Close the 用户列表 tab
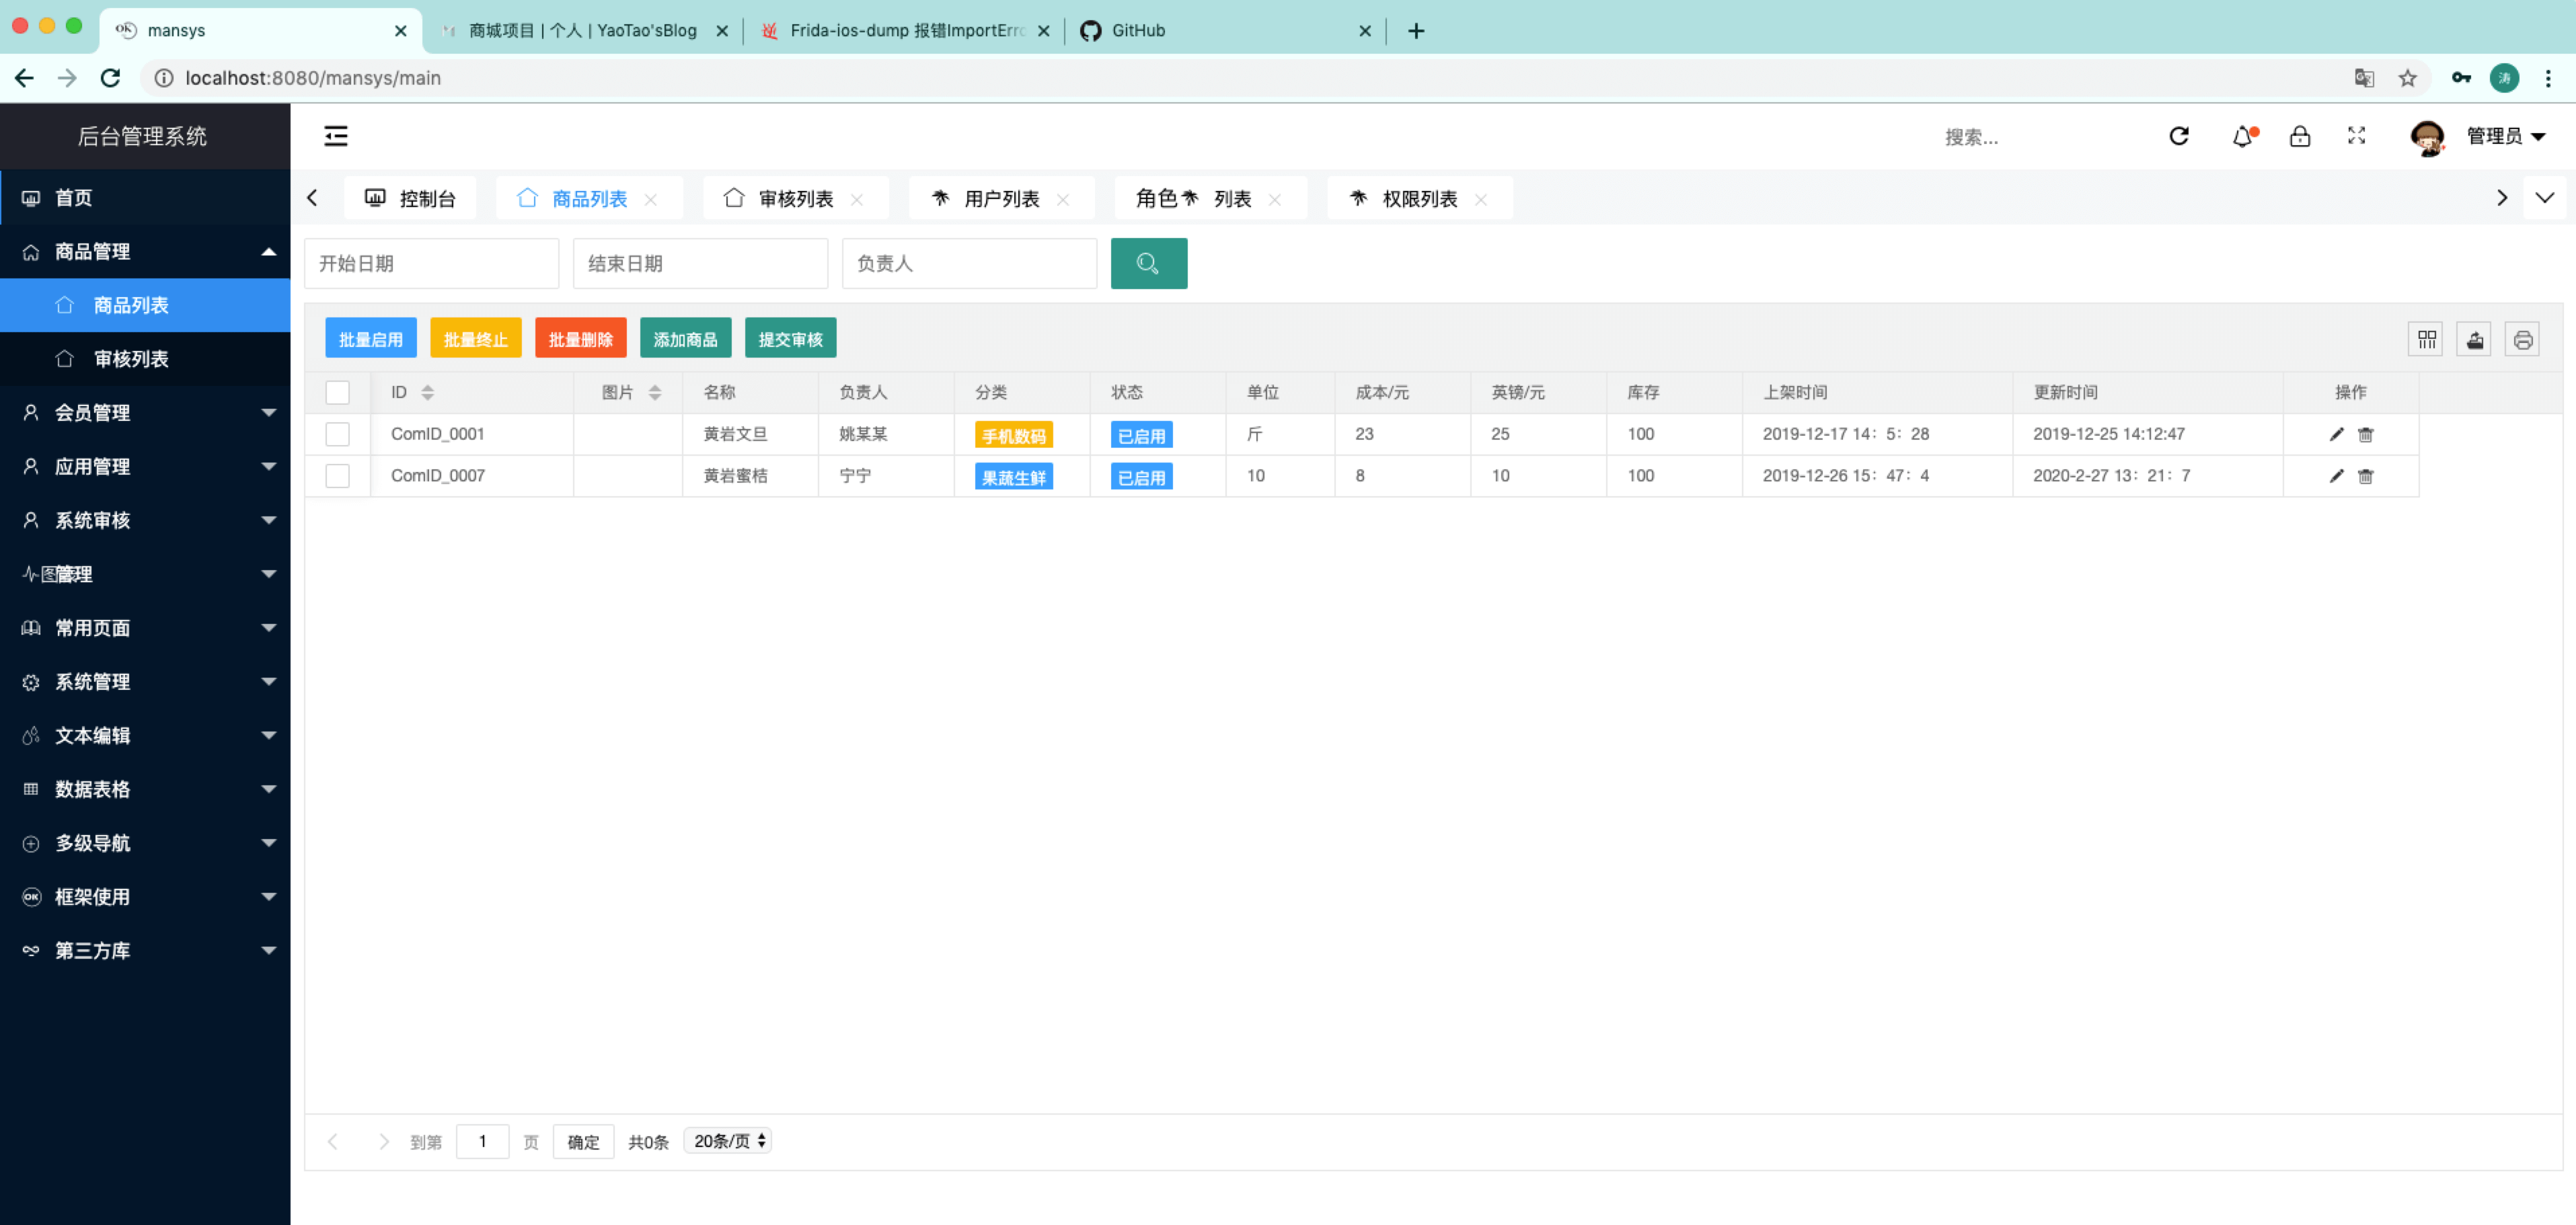 tap(1063, 199)
